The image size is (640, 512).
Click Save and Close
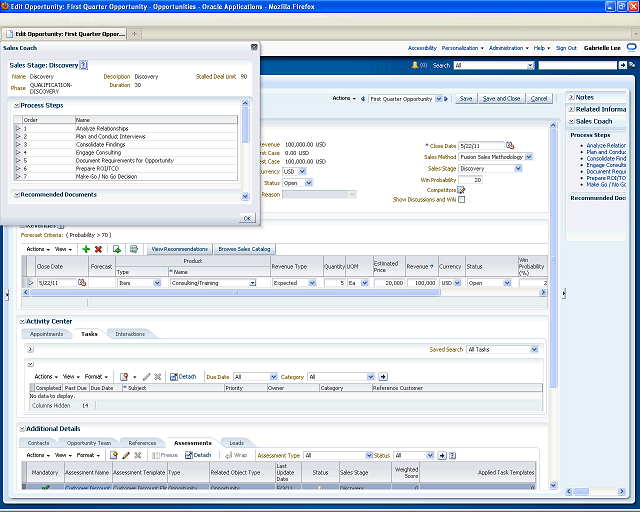click(x=501, y=98)
